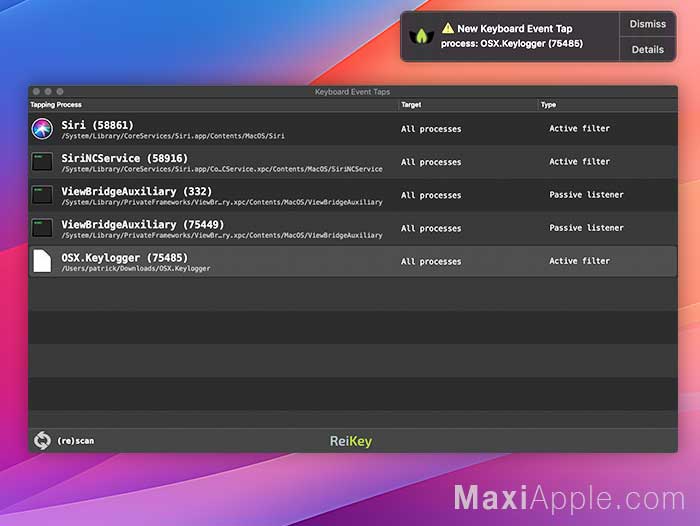The height and width of the screenshot is (526, 700).
Task: Select the Siri (58861) process name
Action: click(x=97, y=125)
